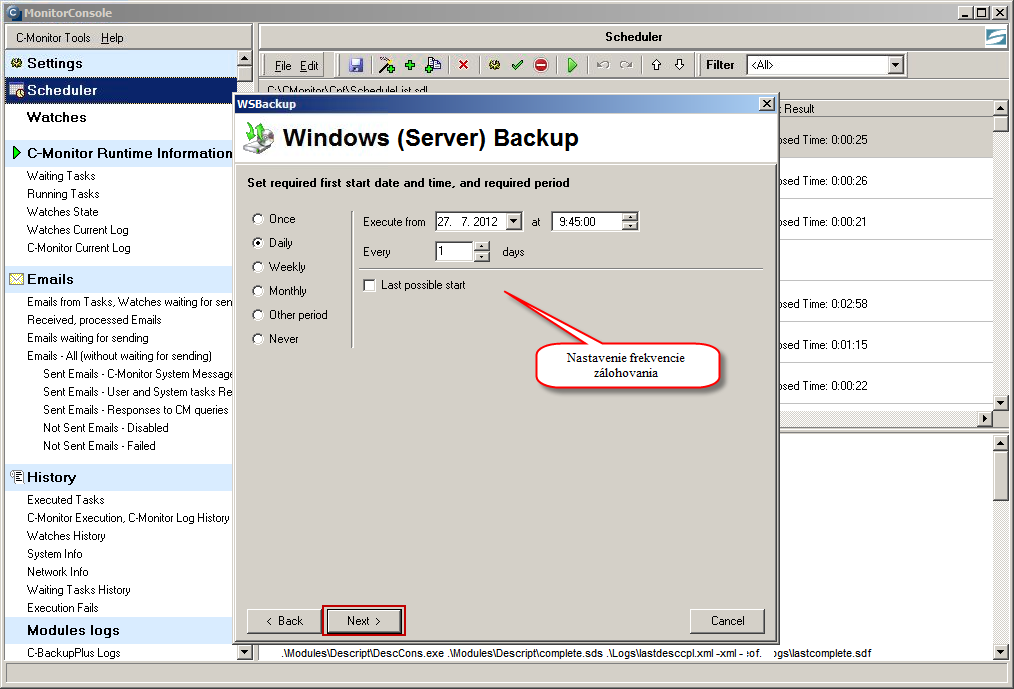Click the Save floppy disk icon in Scheduler toolbar
This screenshot has height=689, width=1014.
356,65
